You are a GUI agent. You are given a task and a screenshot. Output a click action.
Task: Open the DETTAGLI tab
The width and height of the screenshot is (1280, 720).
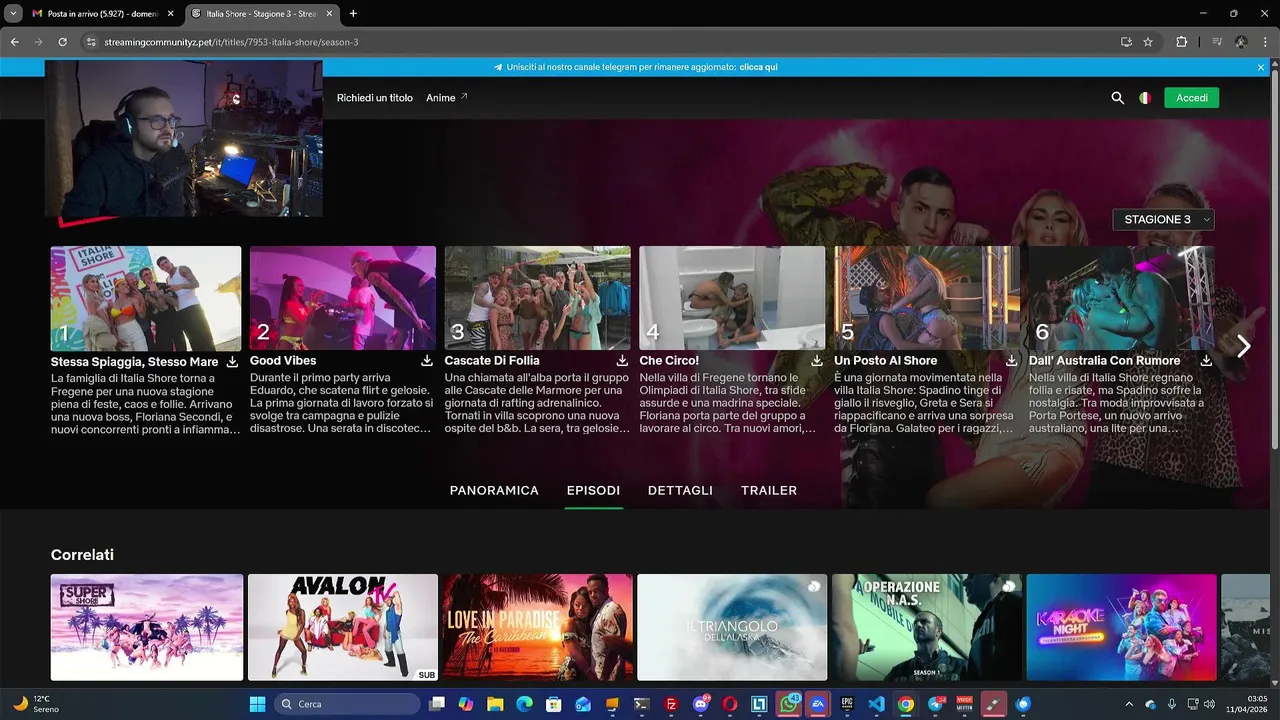tap(680, 490)
